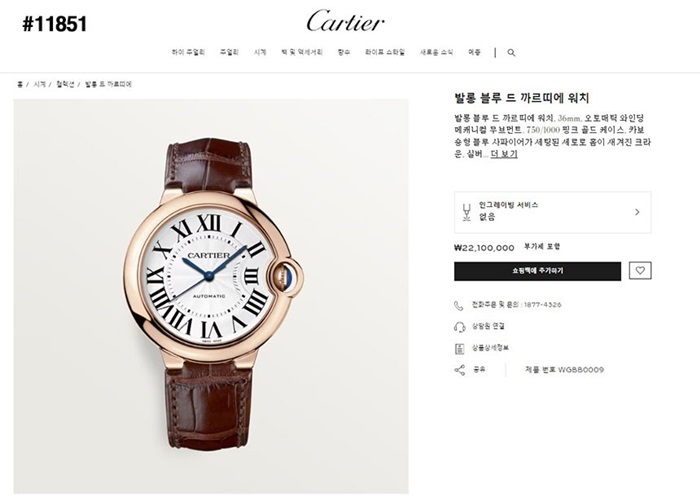The width and height of the screenshot is (700, 497).
Task: Open the 시계 menu item
Action: [260, 52]
